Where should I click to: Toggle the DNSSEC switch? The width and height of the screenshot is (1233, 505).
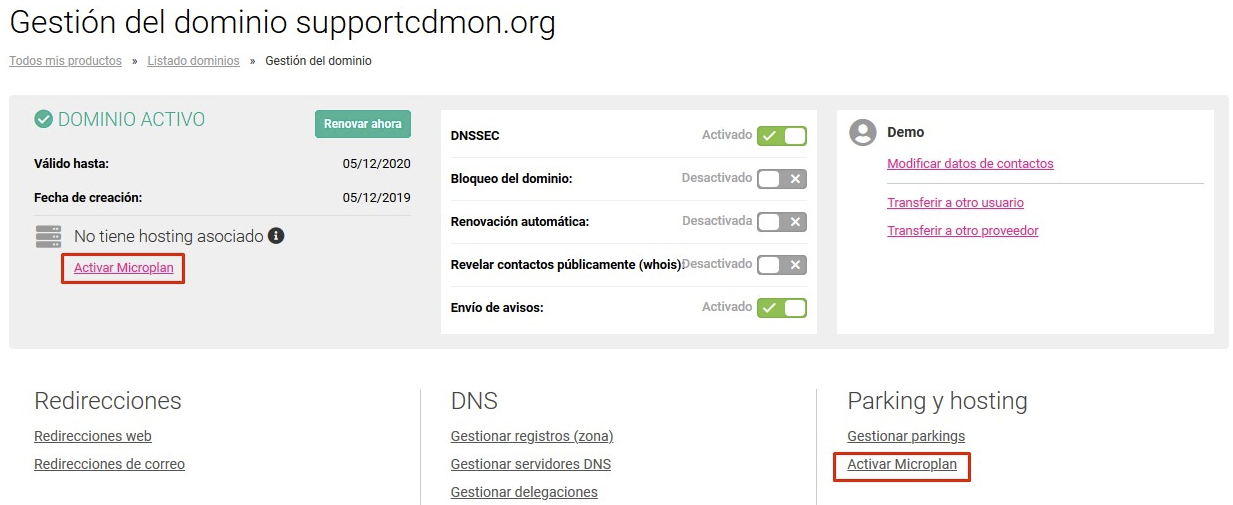[x=782, y=135]
